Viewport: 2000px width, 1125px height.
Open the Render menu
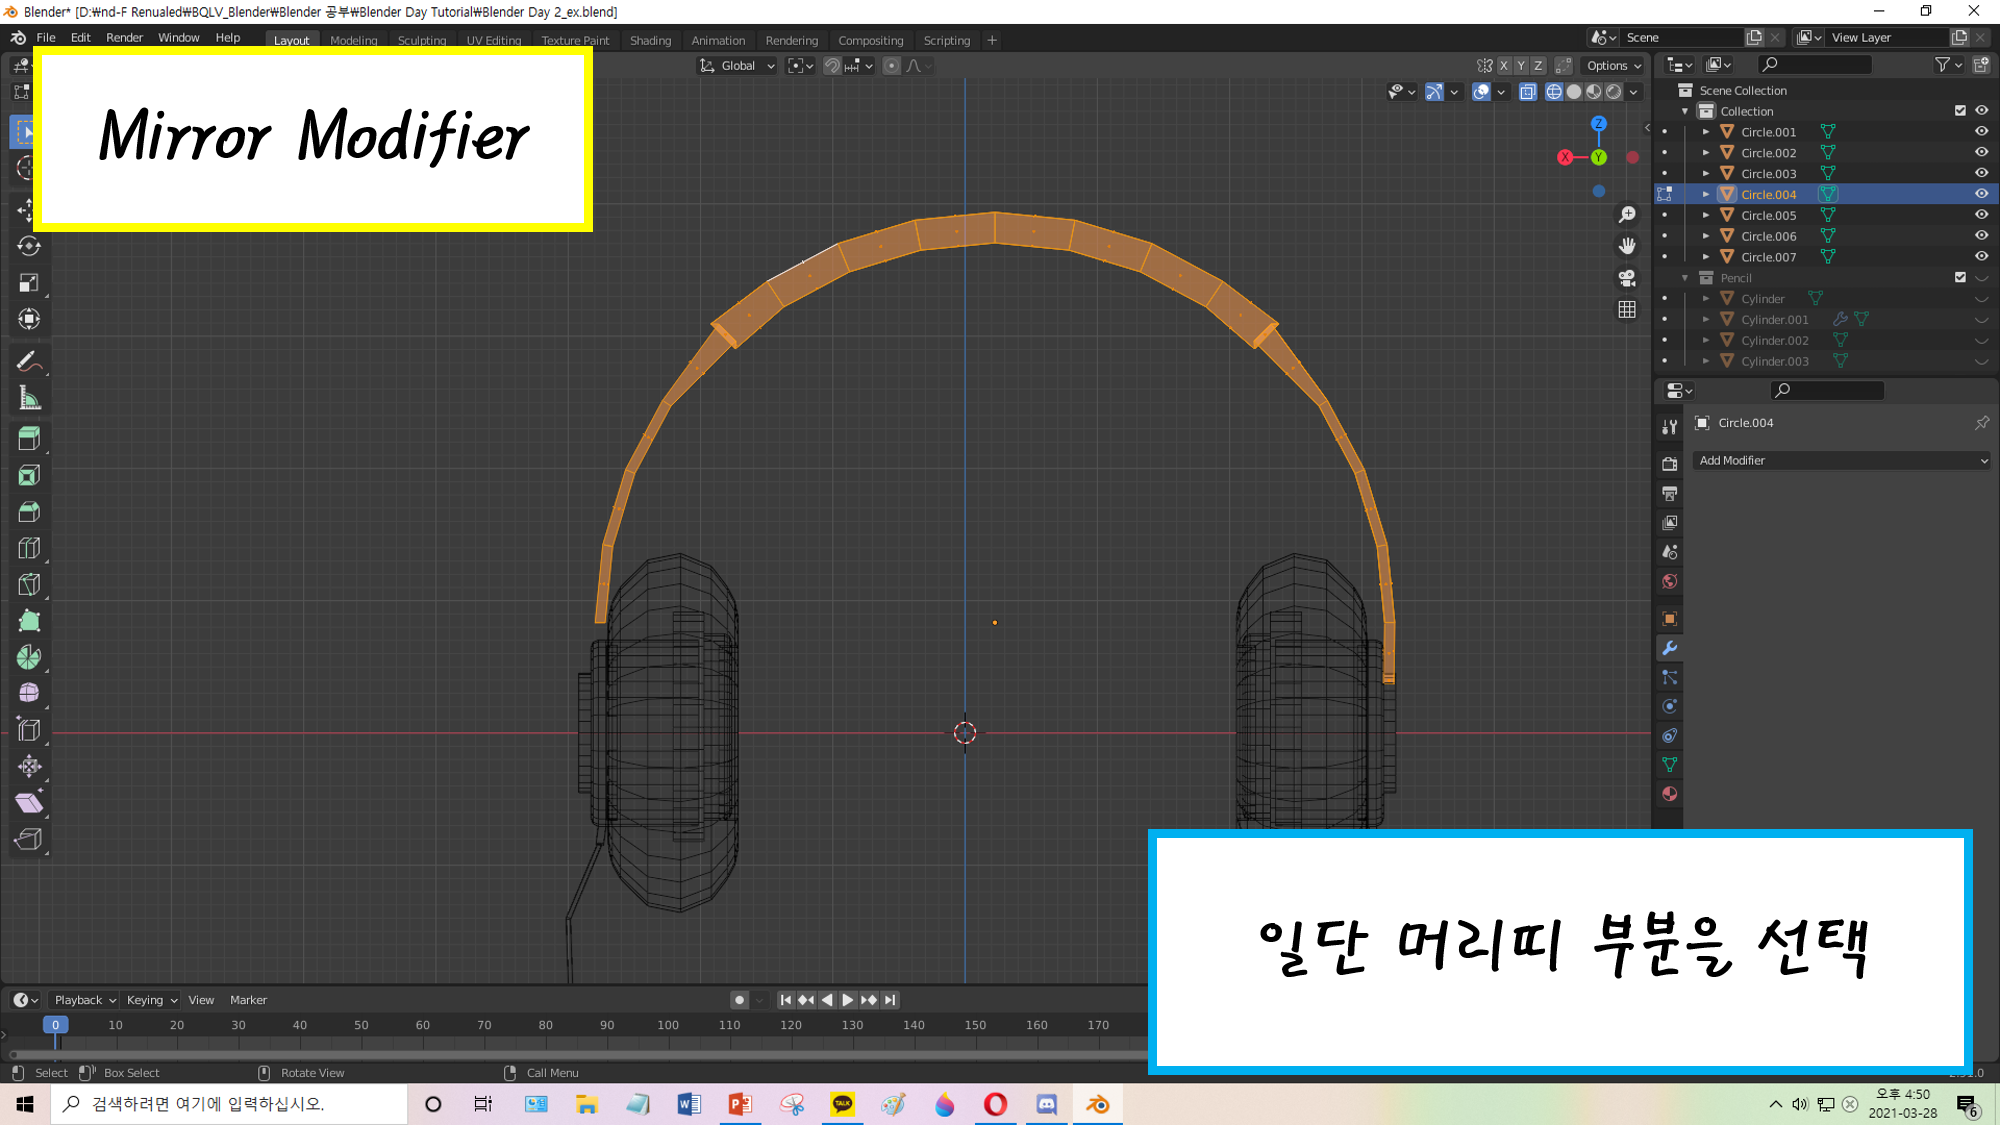tap(124, 38)
